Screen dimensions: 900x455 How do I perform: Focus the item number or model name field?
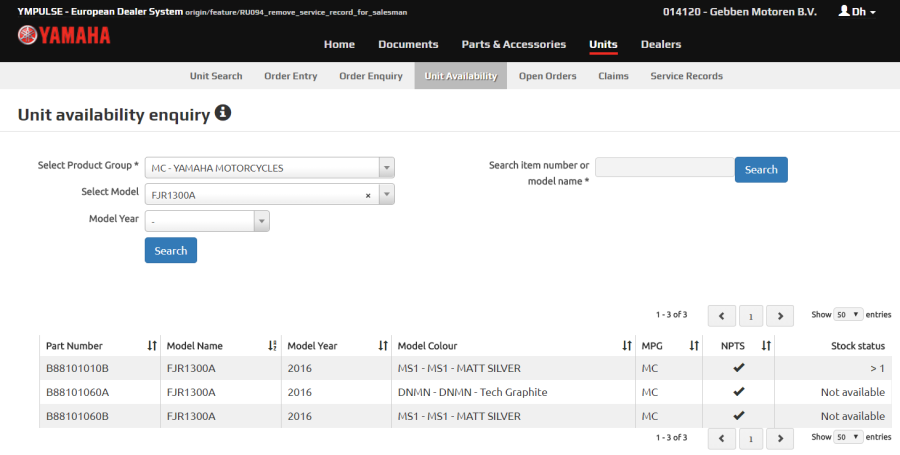665,168
